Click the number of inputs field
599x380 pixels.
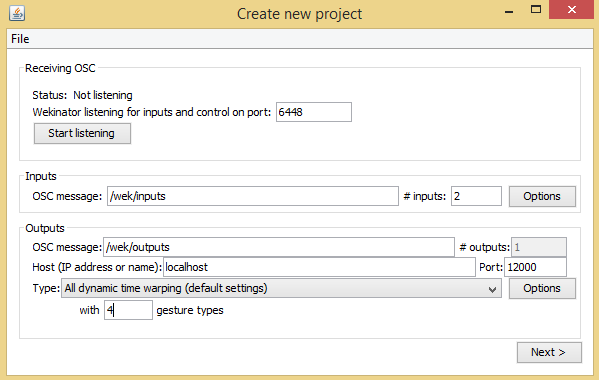pos(476,196)
